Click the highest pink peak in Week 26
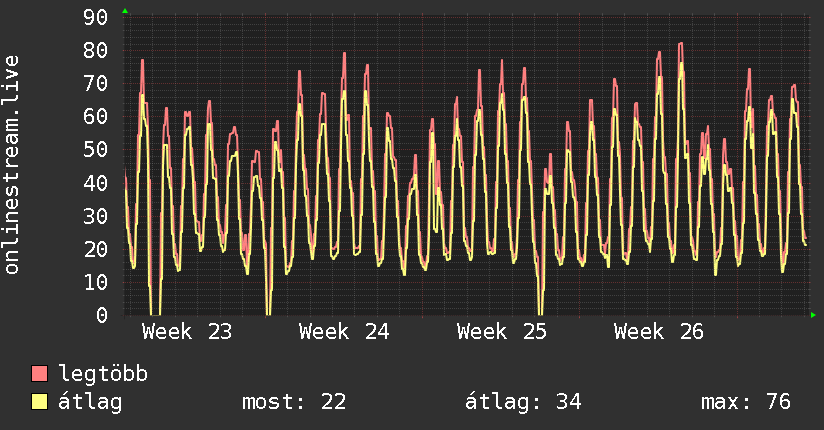Screen dimensions: 824x430 (x=681, y=44)
